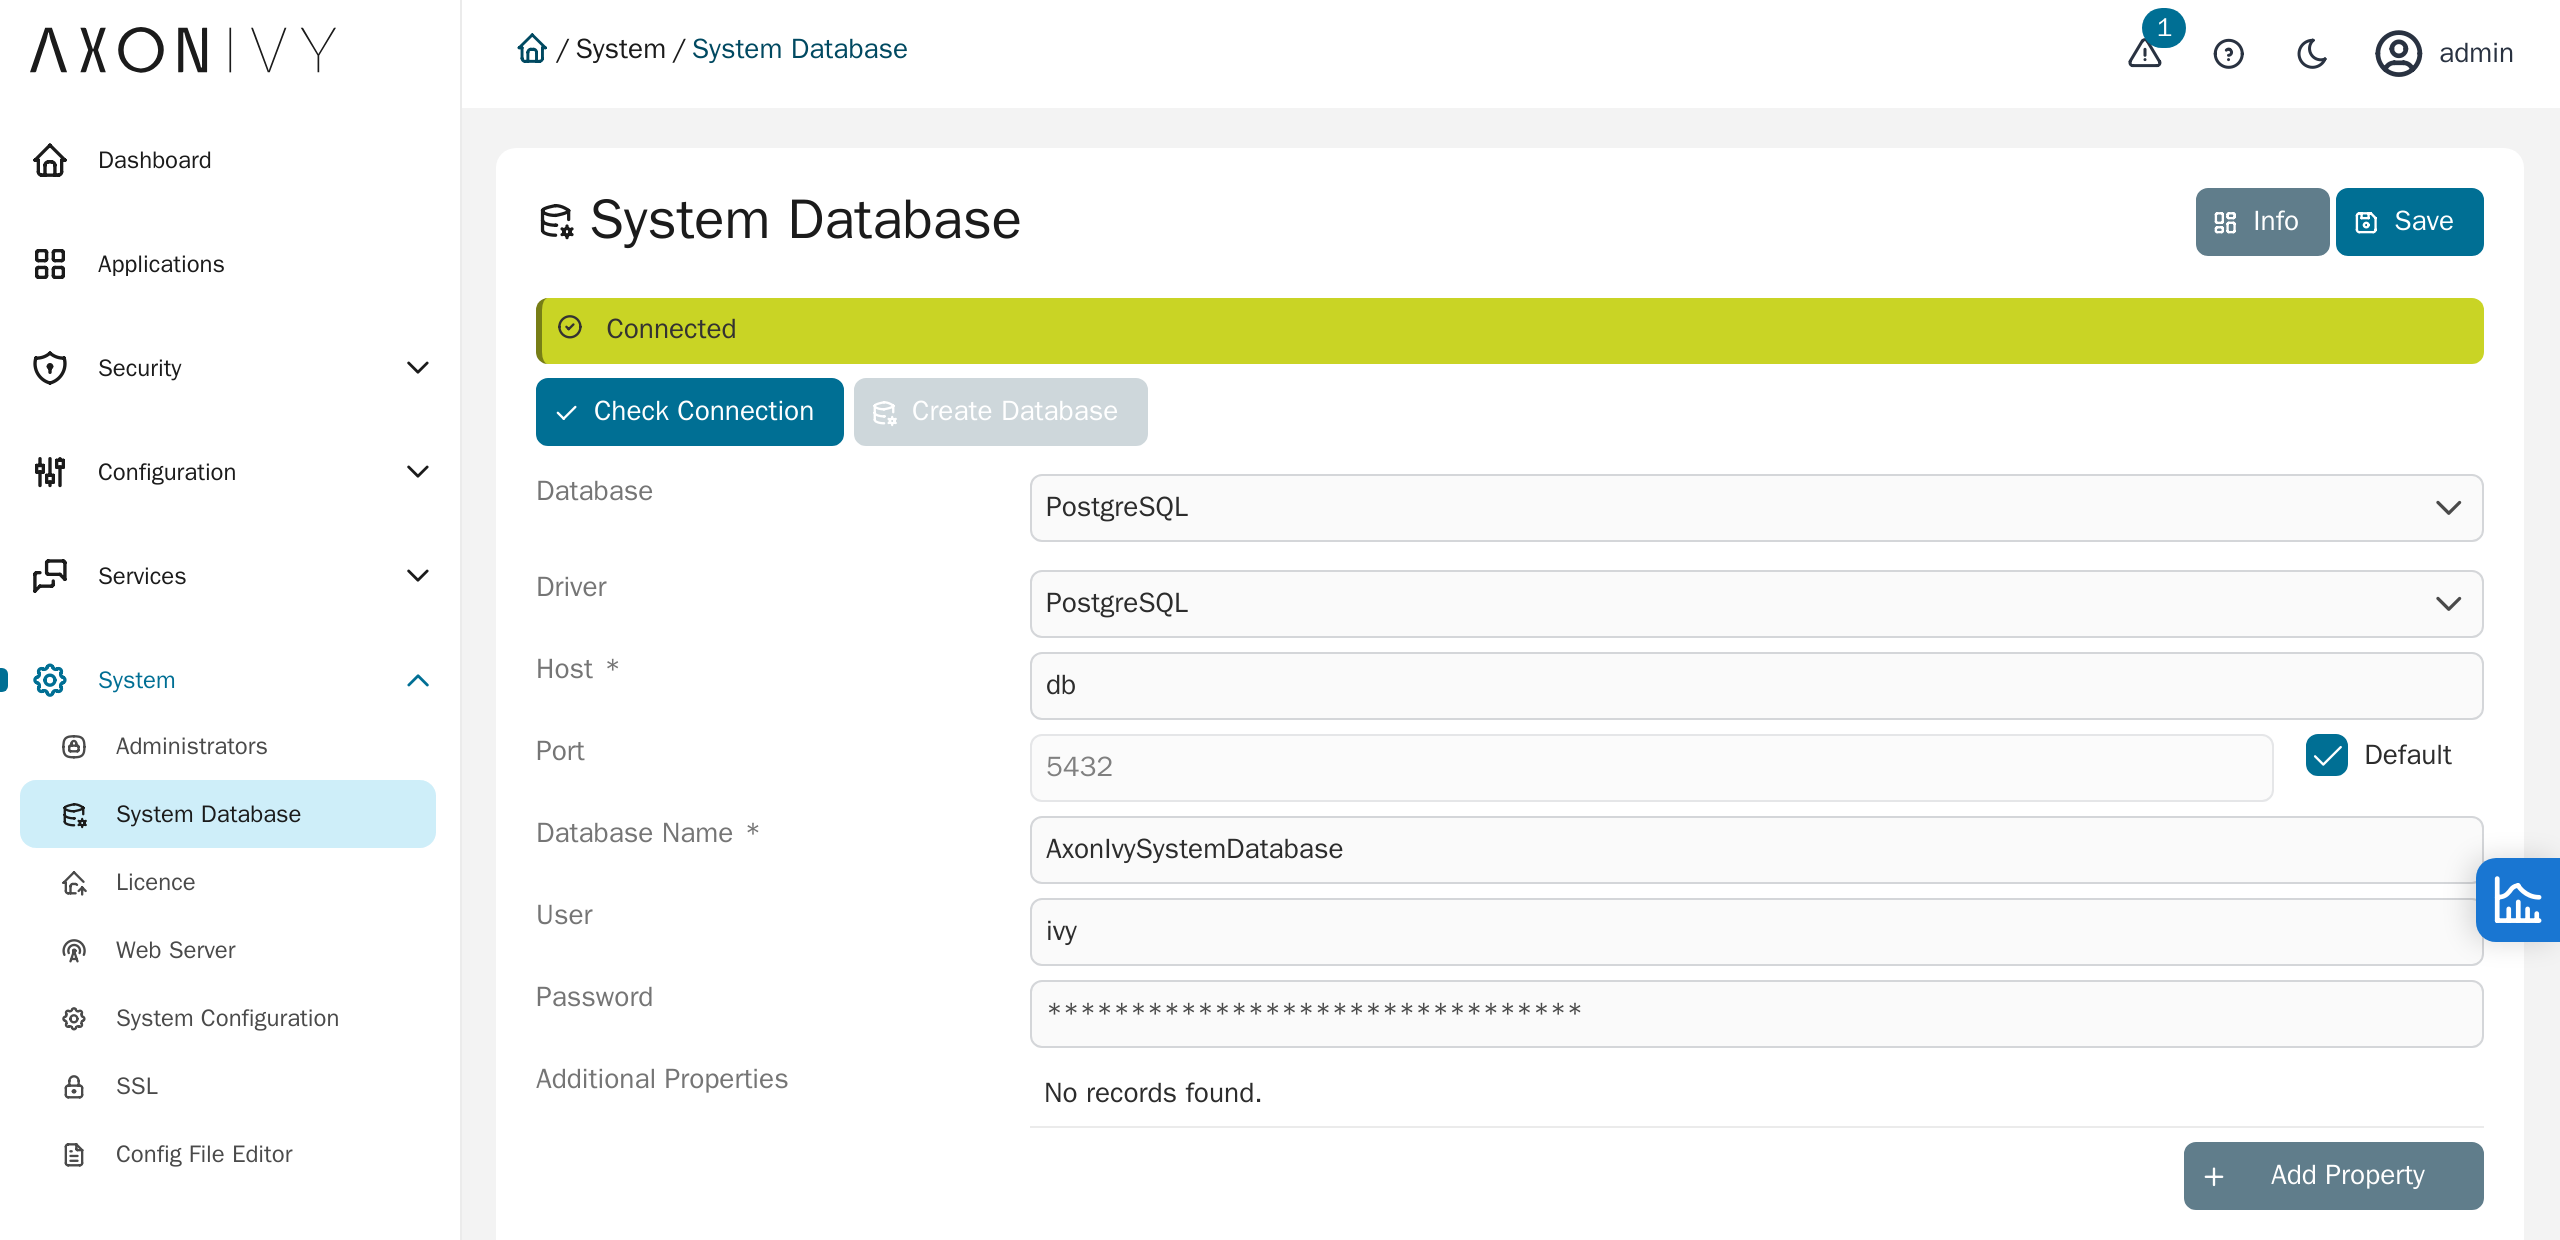This screenshot has height=1240, width=2560.
Task: Click the User input field
Action: [x=1756, y=932]
